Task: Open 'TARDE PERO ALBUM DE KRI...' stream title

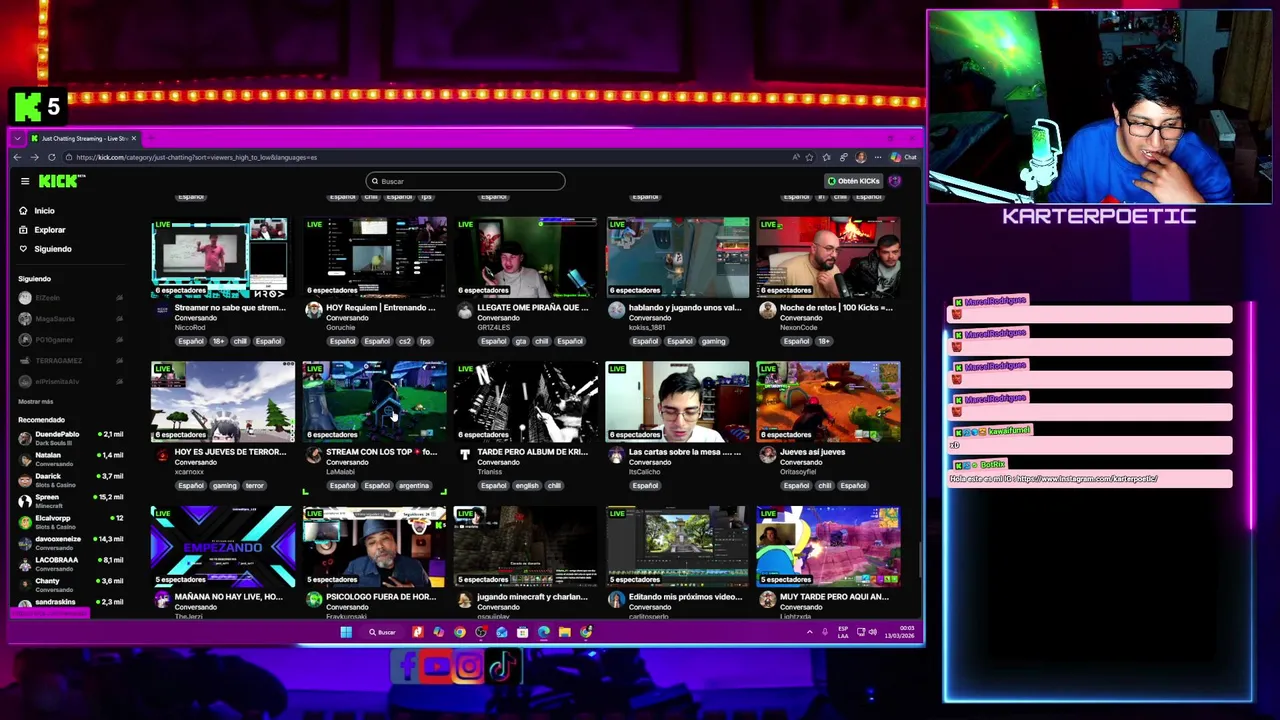Action: pos(532,452)
